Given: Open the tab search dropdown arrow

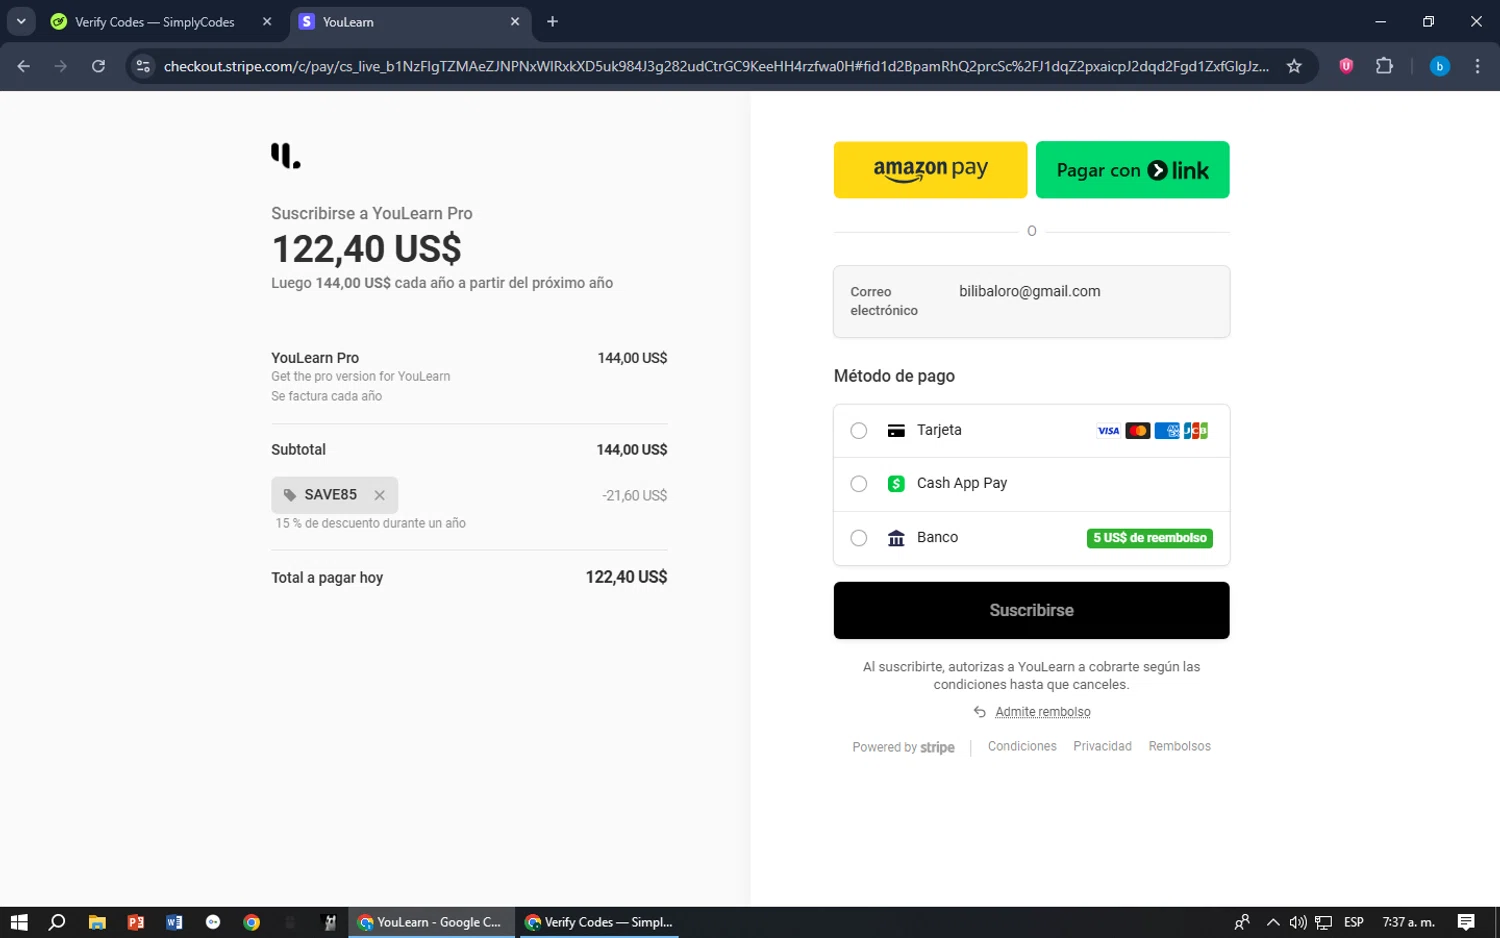Looking at the screenshot, I should click(x=20, y=22).
